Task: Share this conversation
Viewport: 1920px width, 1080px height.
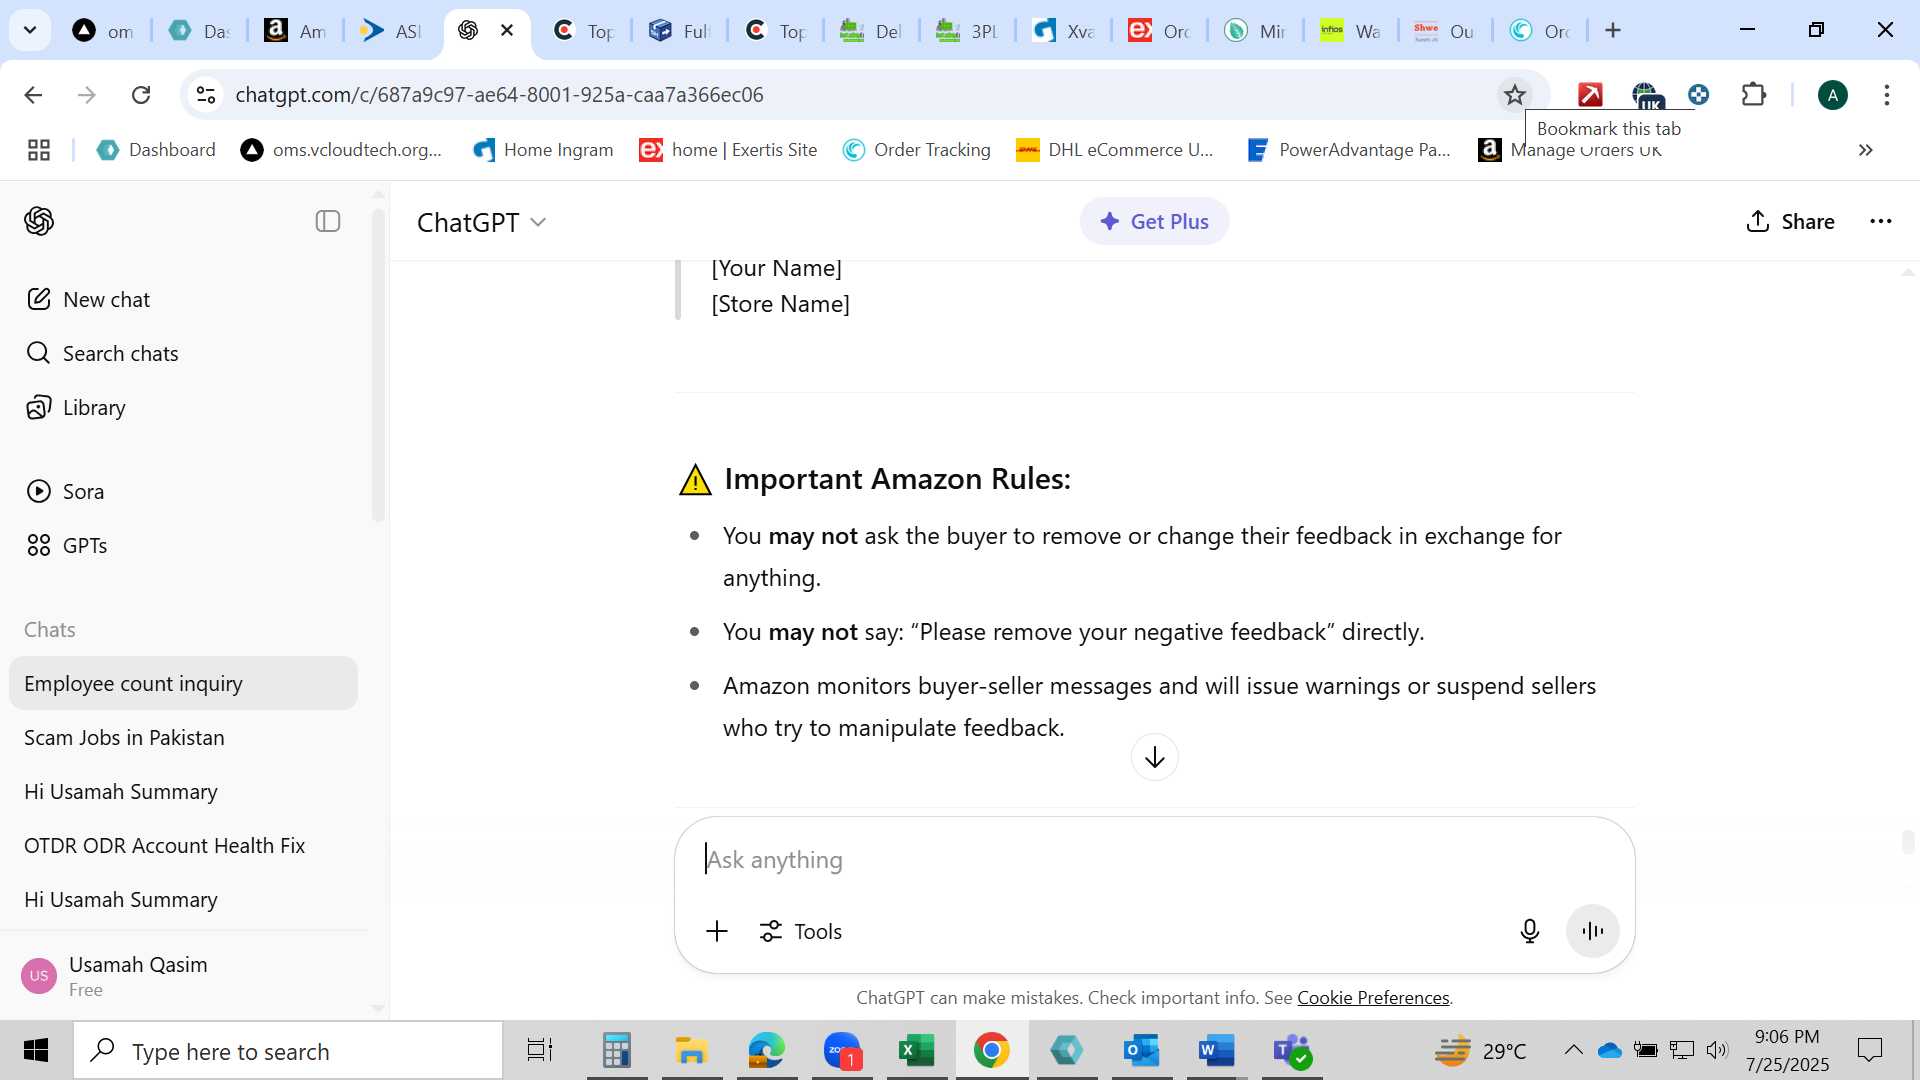Action: (1790, 221)
